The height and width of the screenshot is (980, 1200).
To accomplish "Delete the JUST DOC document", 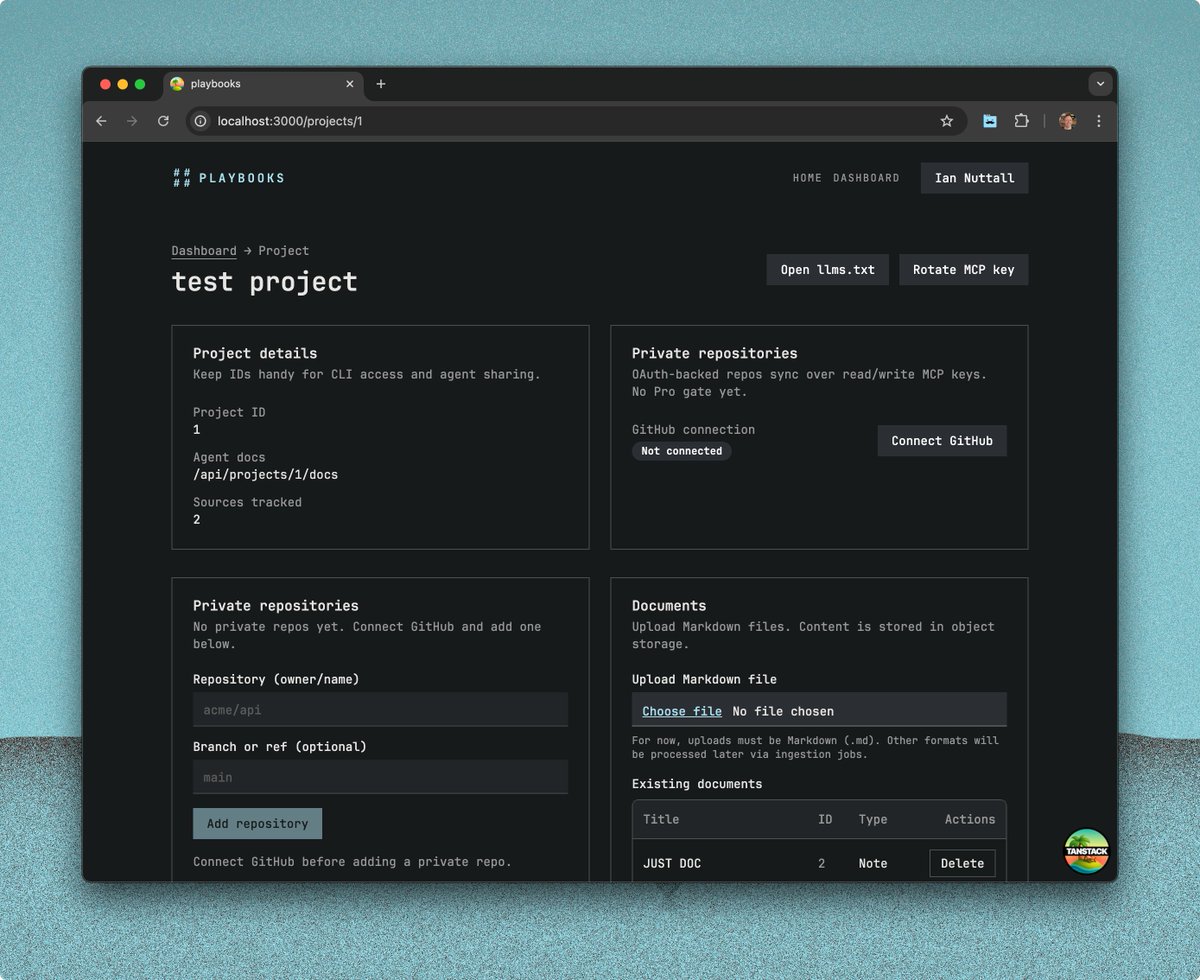I will click(x=962, y=863).
